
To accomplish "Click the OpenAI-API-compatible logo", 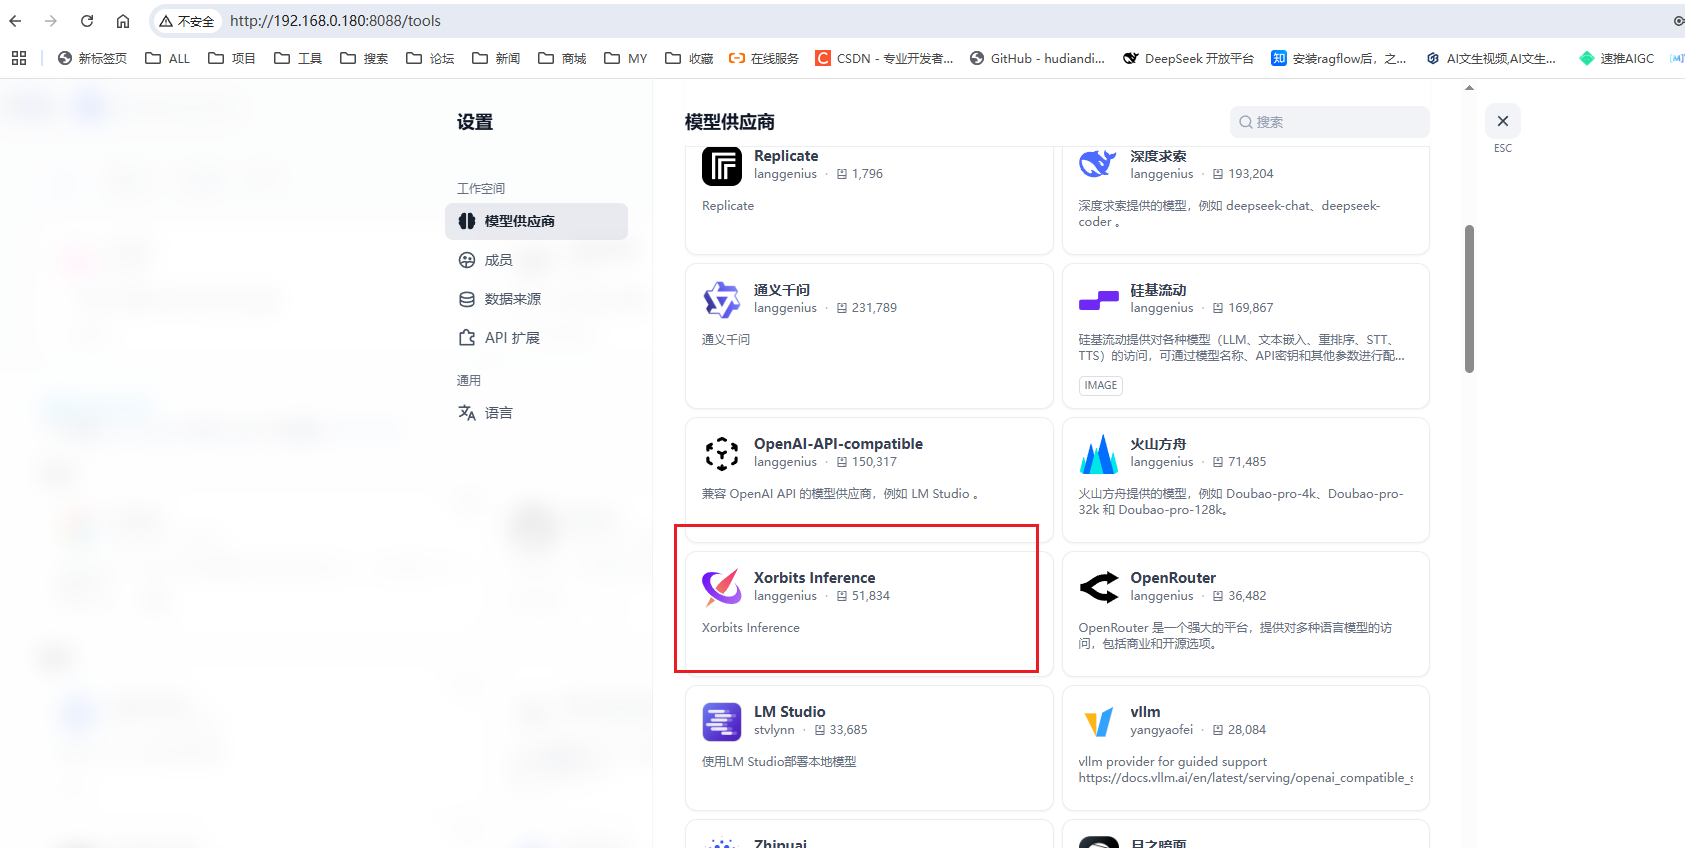I will tap(722, 453).
